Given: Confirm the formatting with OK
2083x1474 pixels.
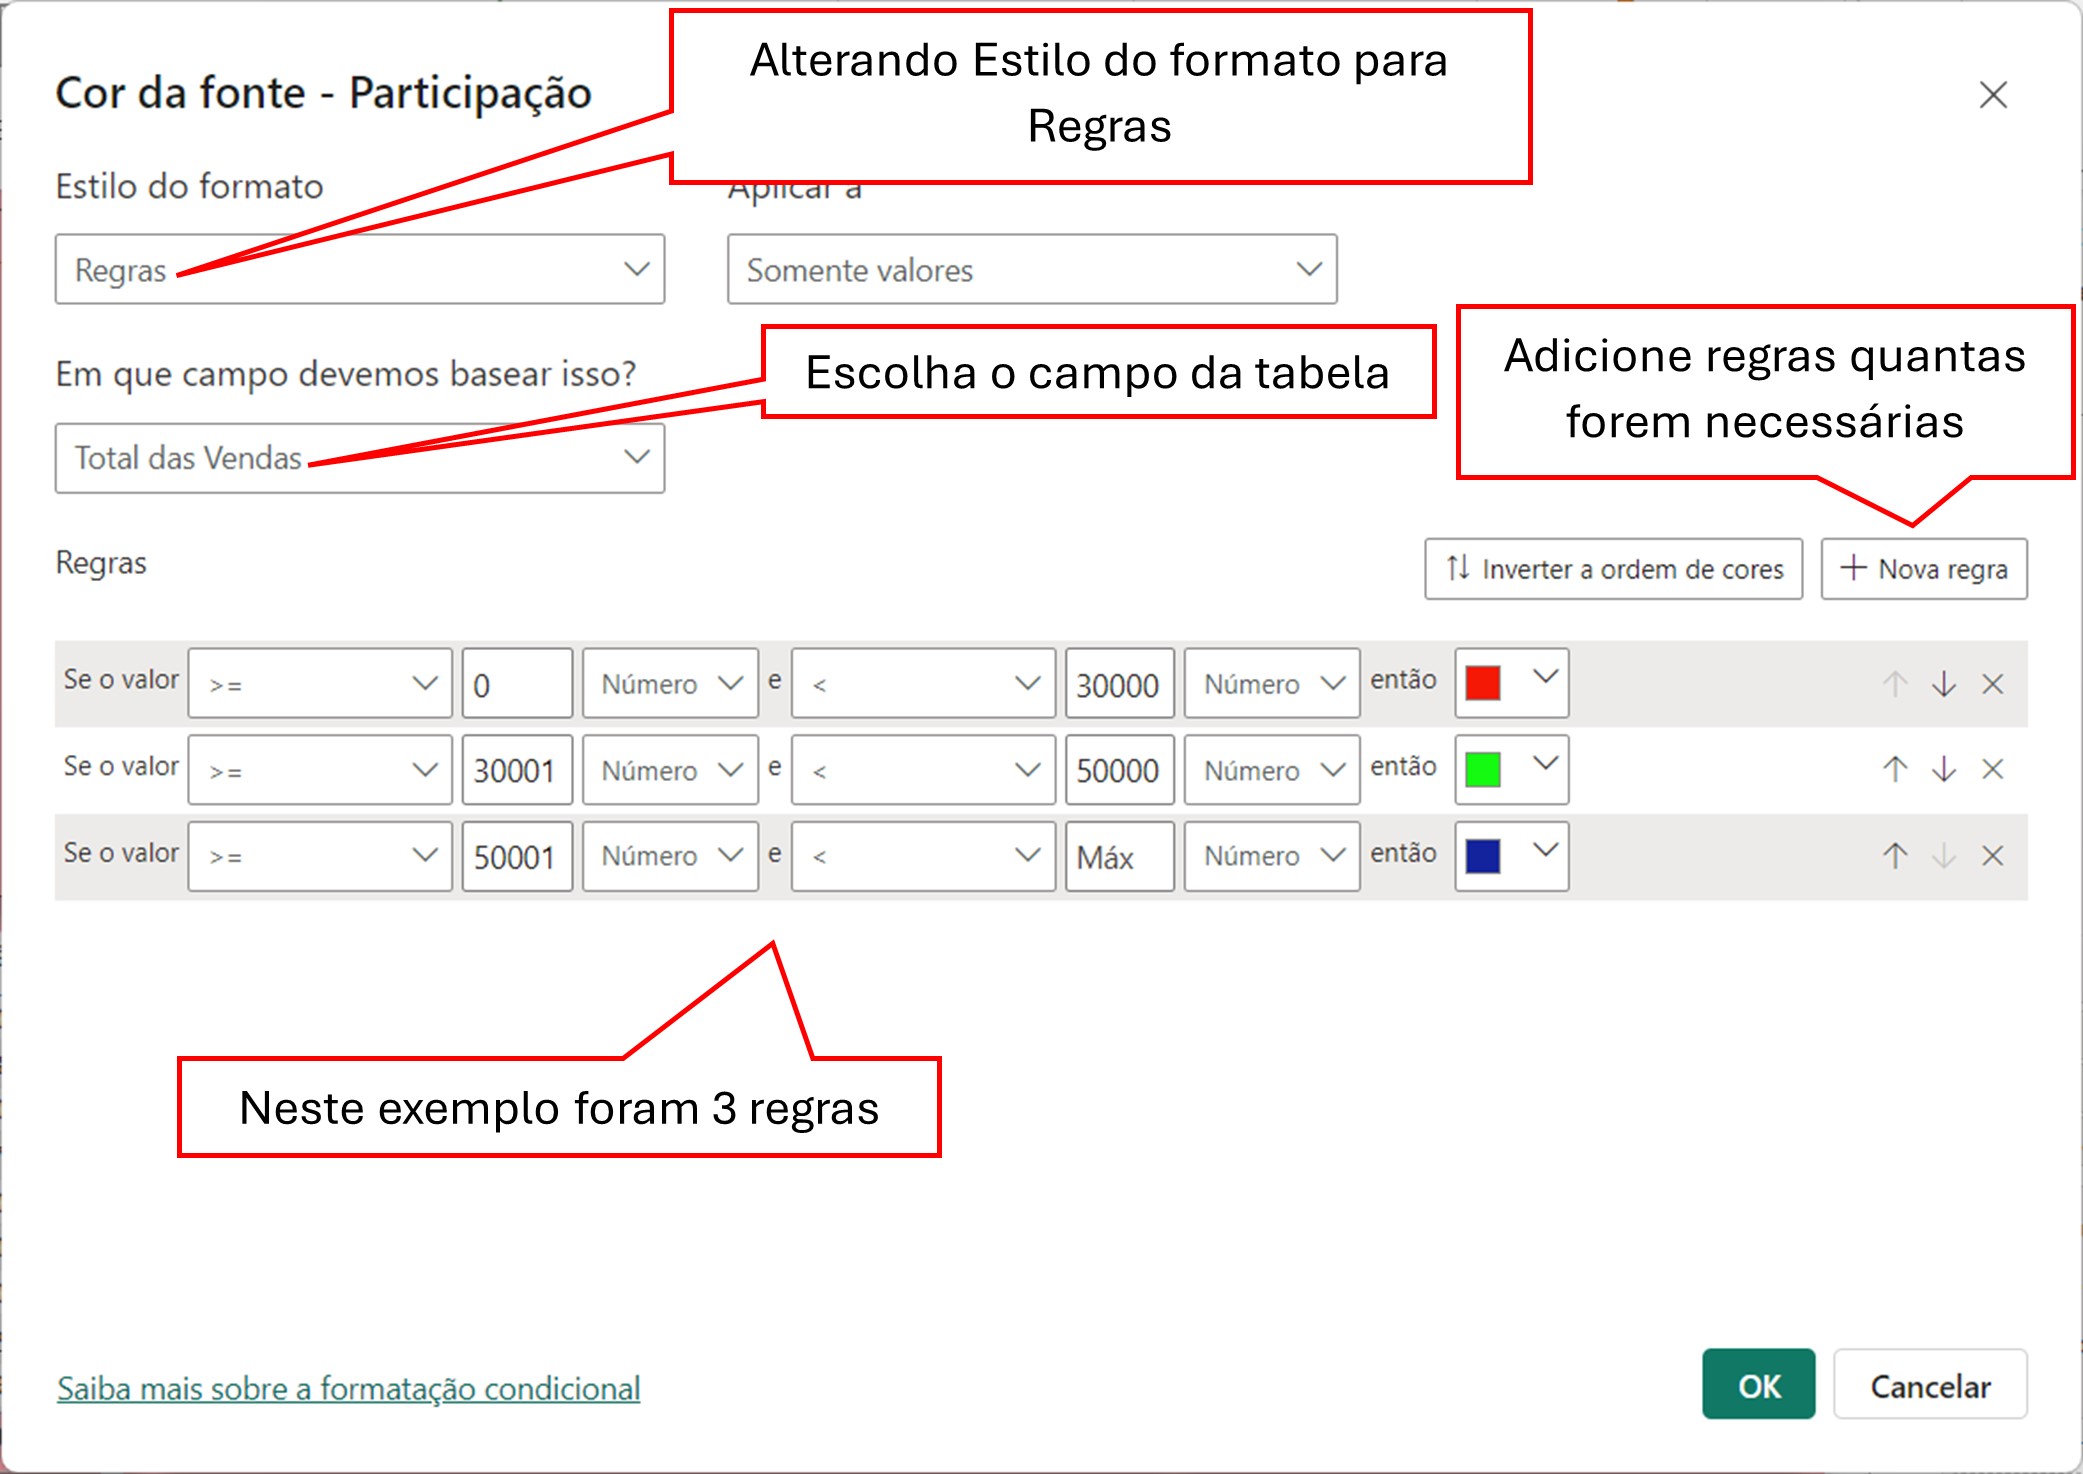Looking at the screenshot, I should [1759, 1386].
